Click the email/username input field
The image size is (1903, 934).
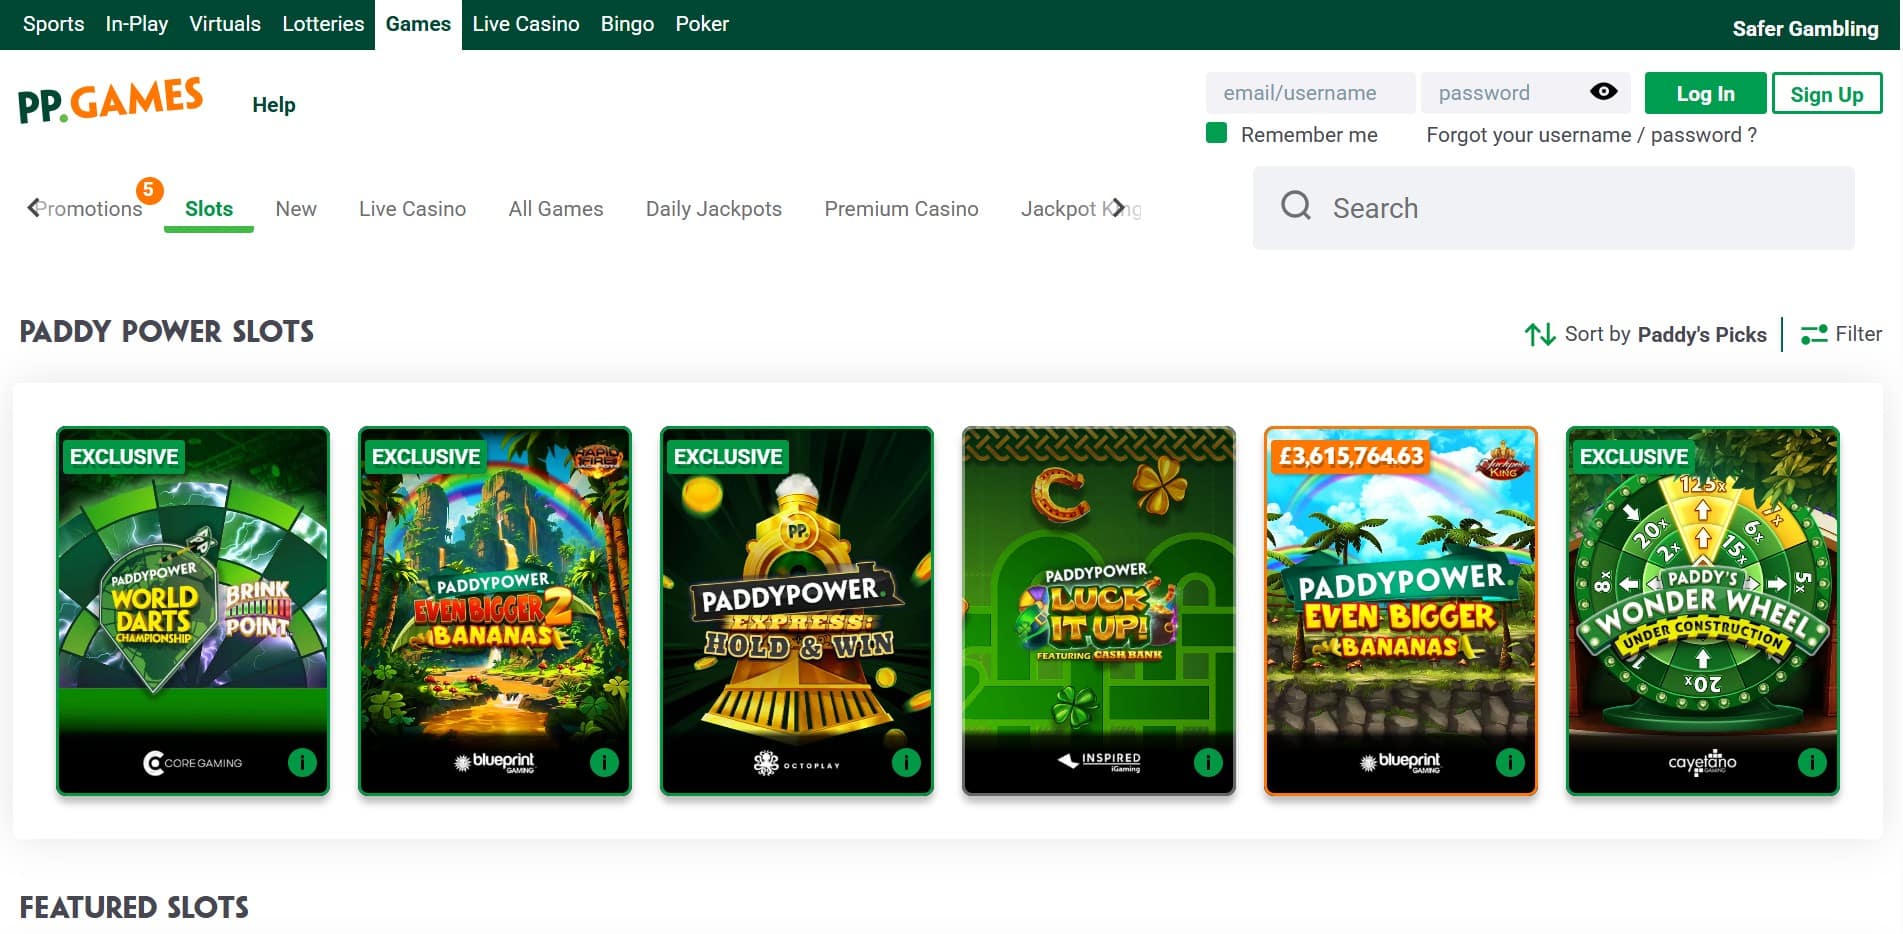tap(1309, 93)
